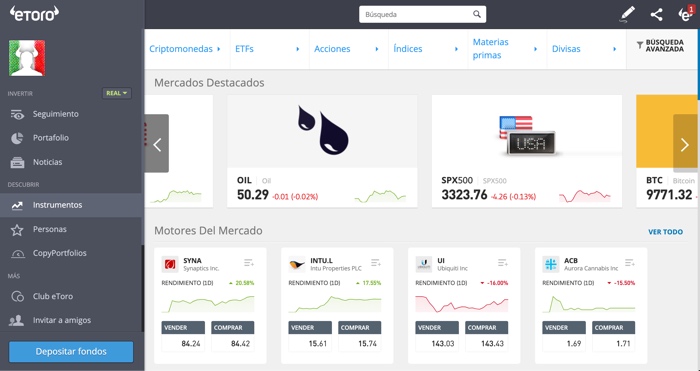Screen dimensions: 700x371
Task: Click the Noticias newspaper icon
Action: tap(17, 163)
